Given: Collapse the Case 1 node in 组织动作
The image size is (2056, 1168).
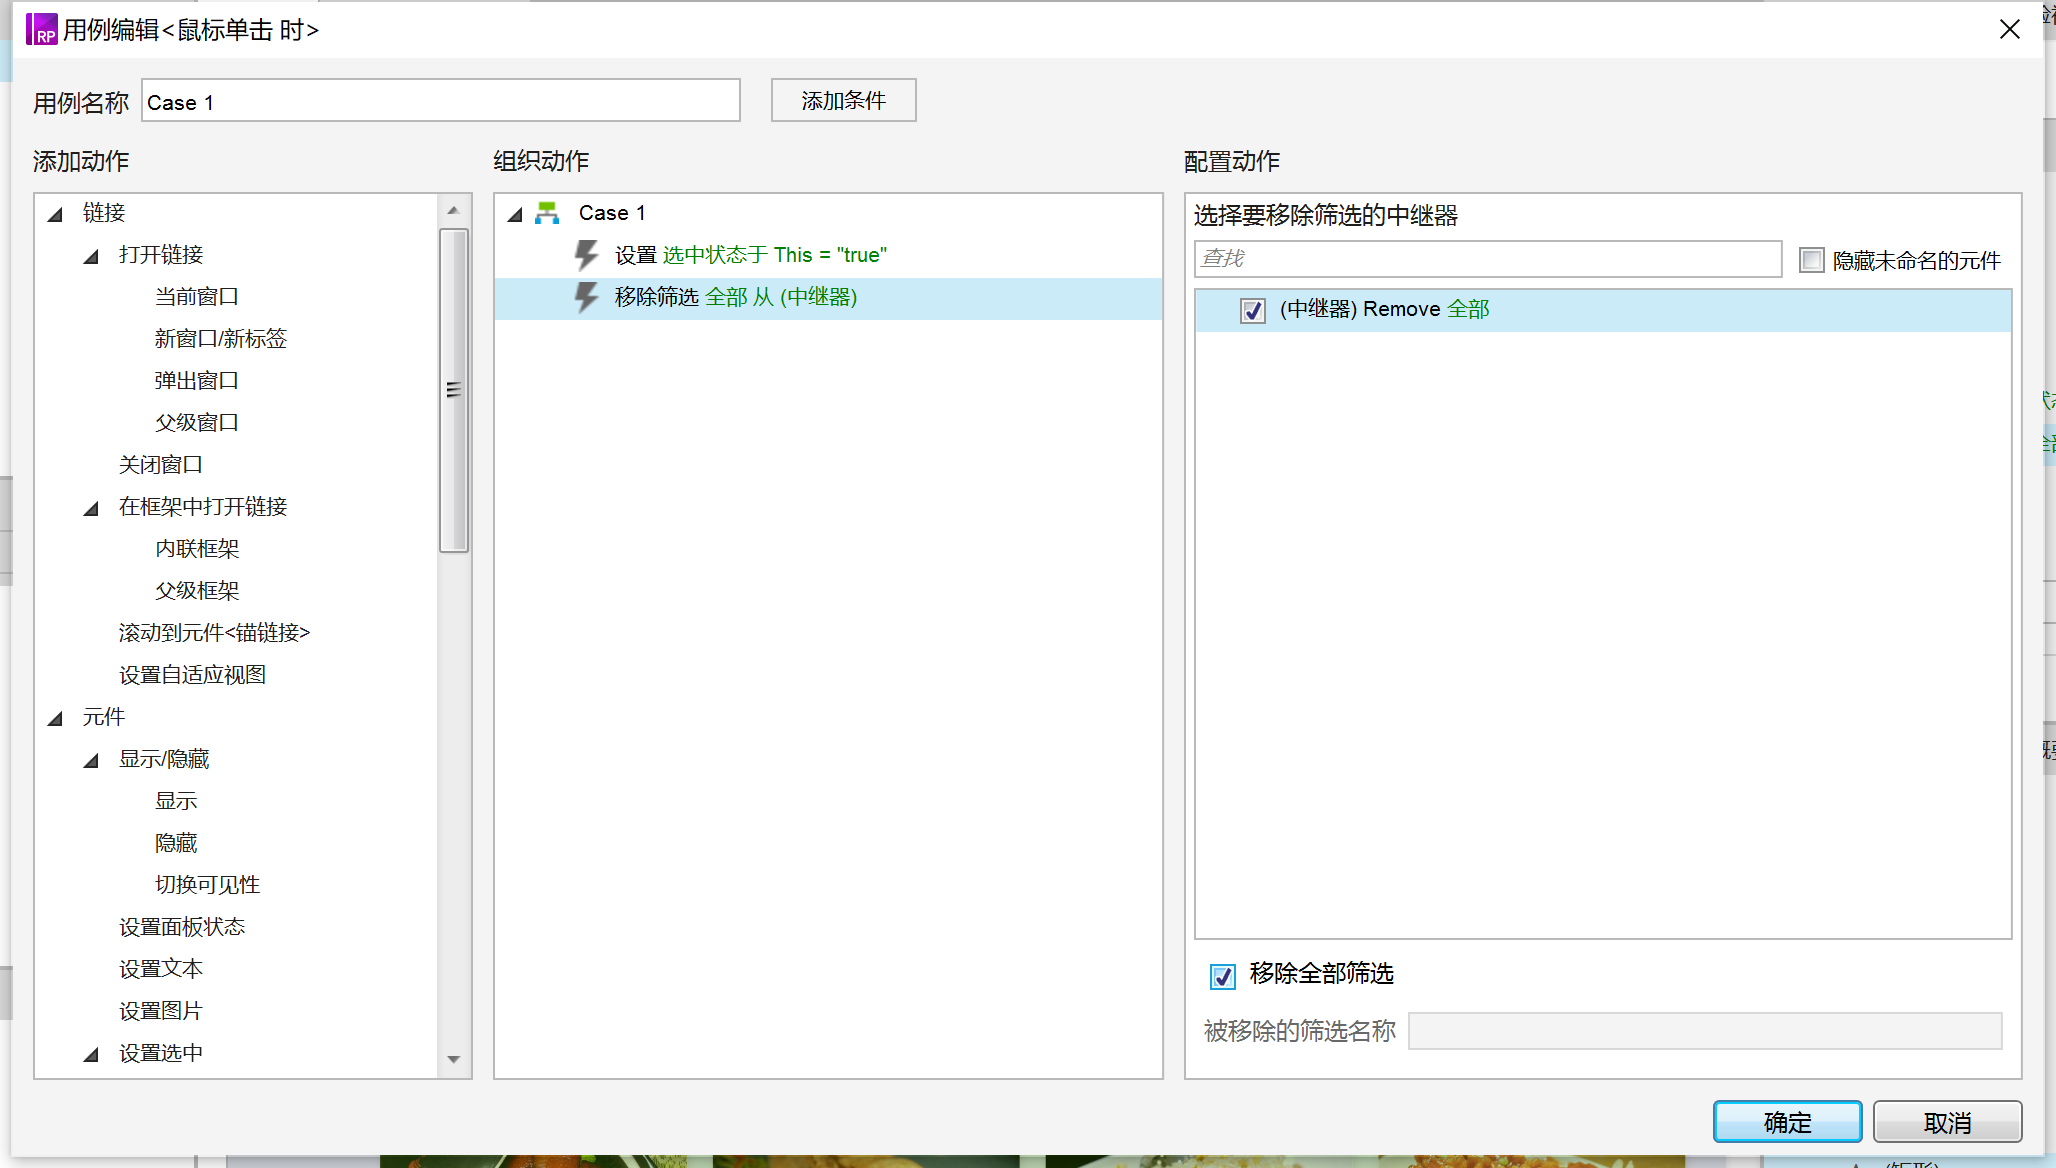Looking at the screenshot, I should tap(516, 213).
